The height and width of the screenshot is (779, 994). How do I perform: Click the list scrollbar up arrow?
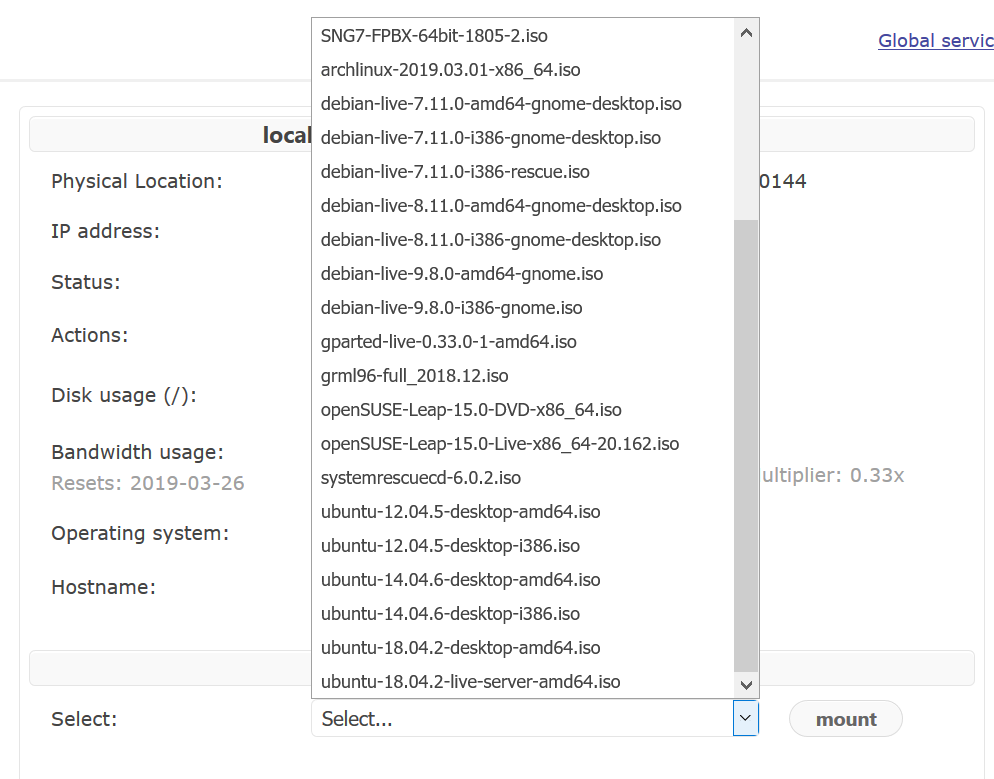click(746, 32)
